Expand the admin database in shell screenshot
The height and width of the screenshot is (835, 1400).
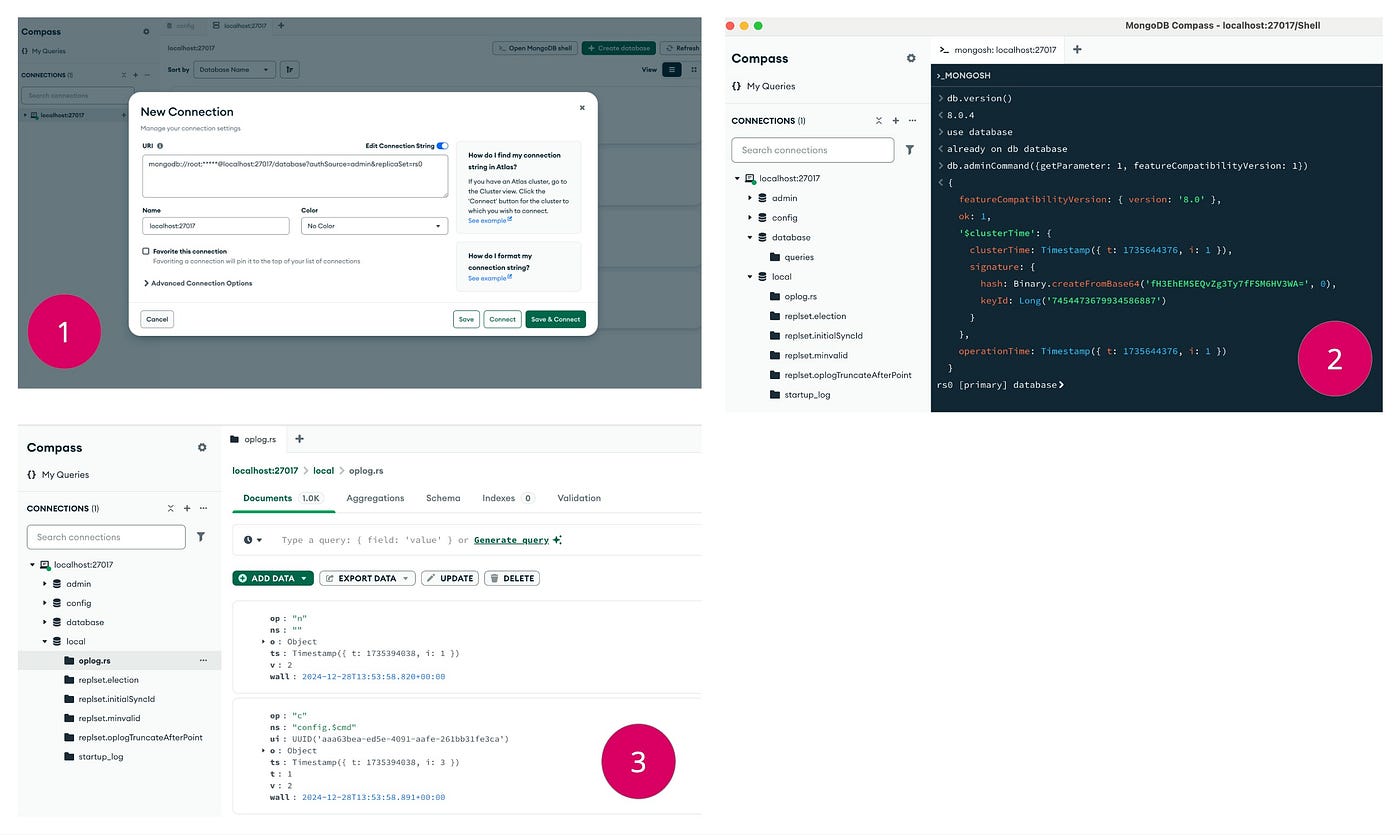click(750, 198)
